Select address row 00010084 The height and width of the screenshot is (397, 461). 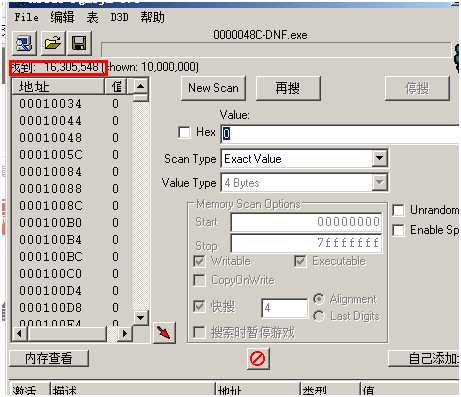pos(72,172)
